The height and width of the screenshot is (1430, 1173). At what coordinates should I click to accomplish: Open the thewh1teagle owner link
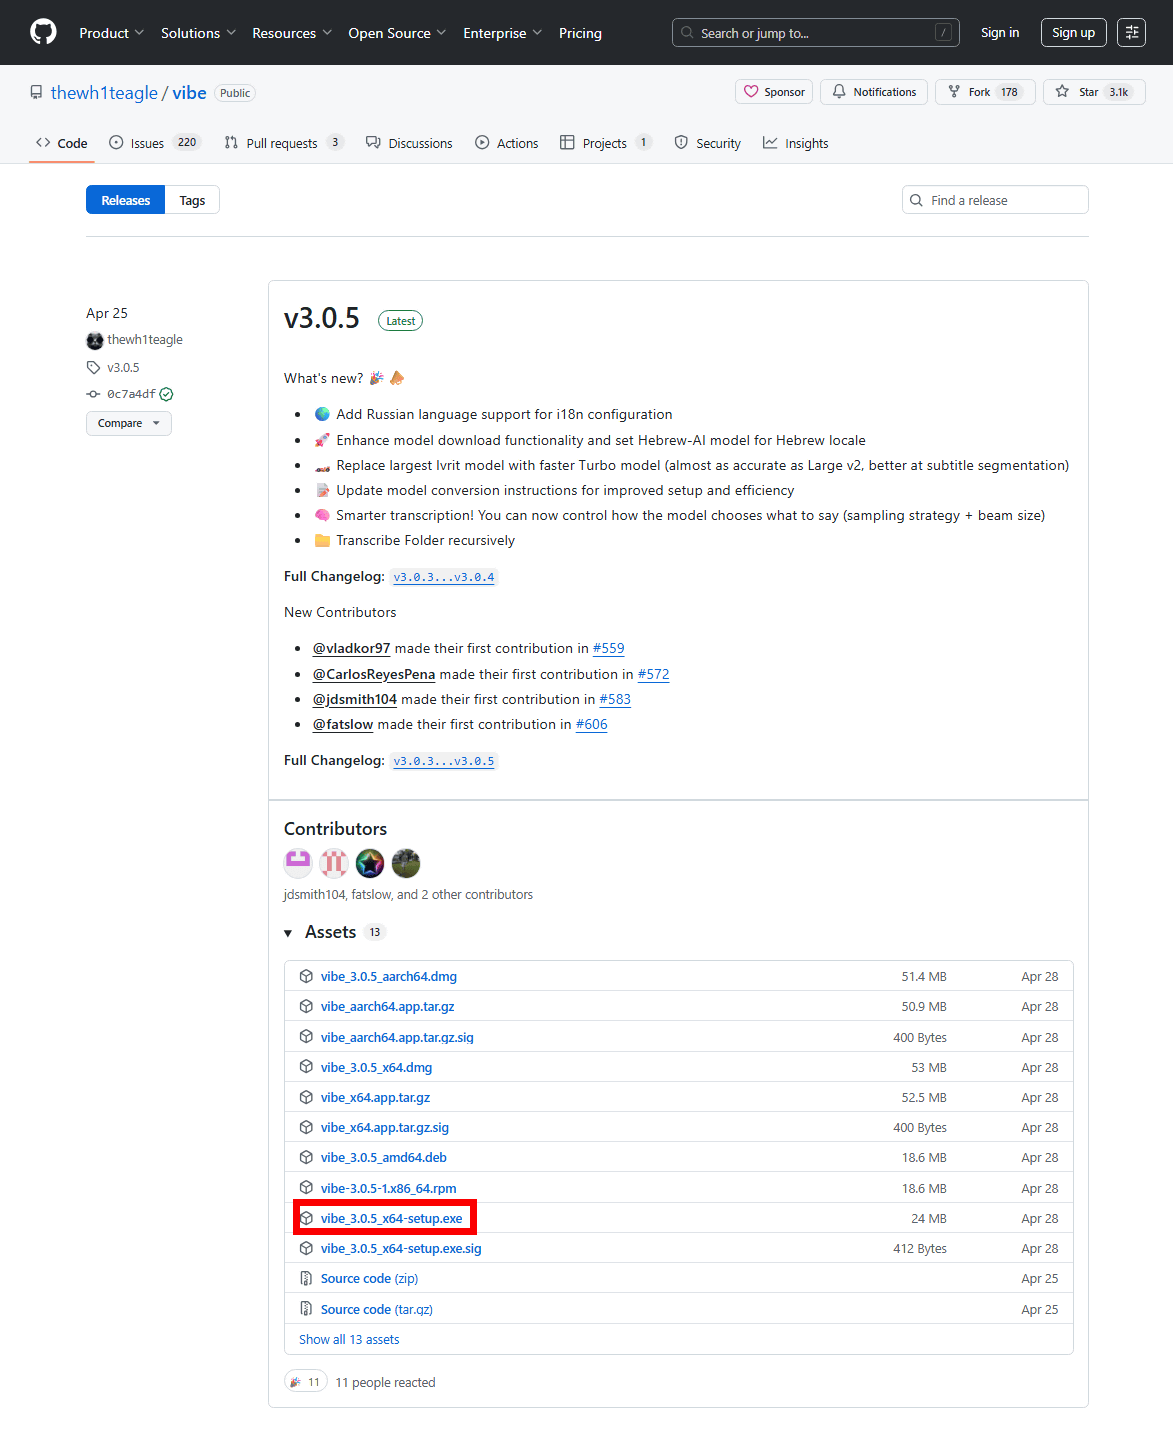click(x=104, y=93)
